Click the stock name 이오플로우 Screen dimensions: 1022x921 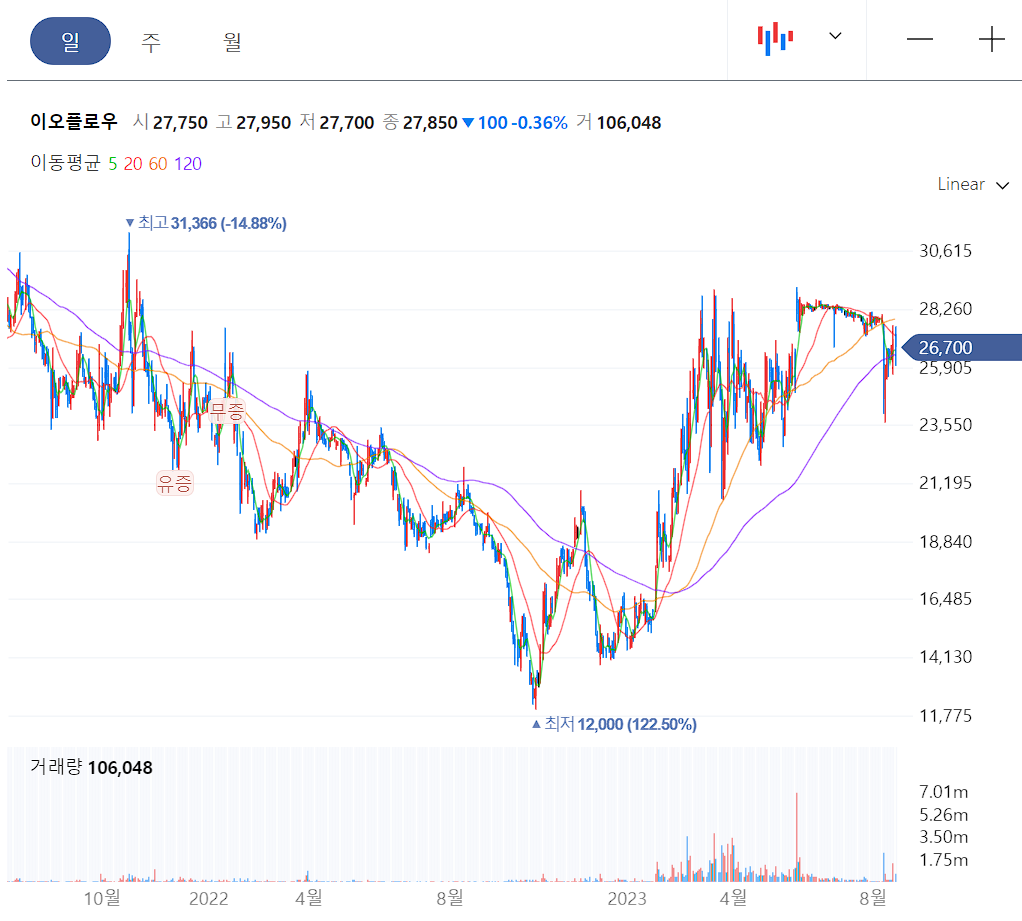(x=74, y=121)
